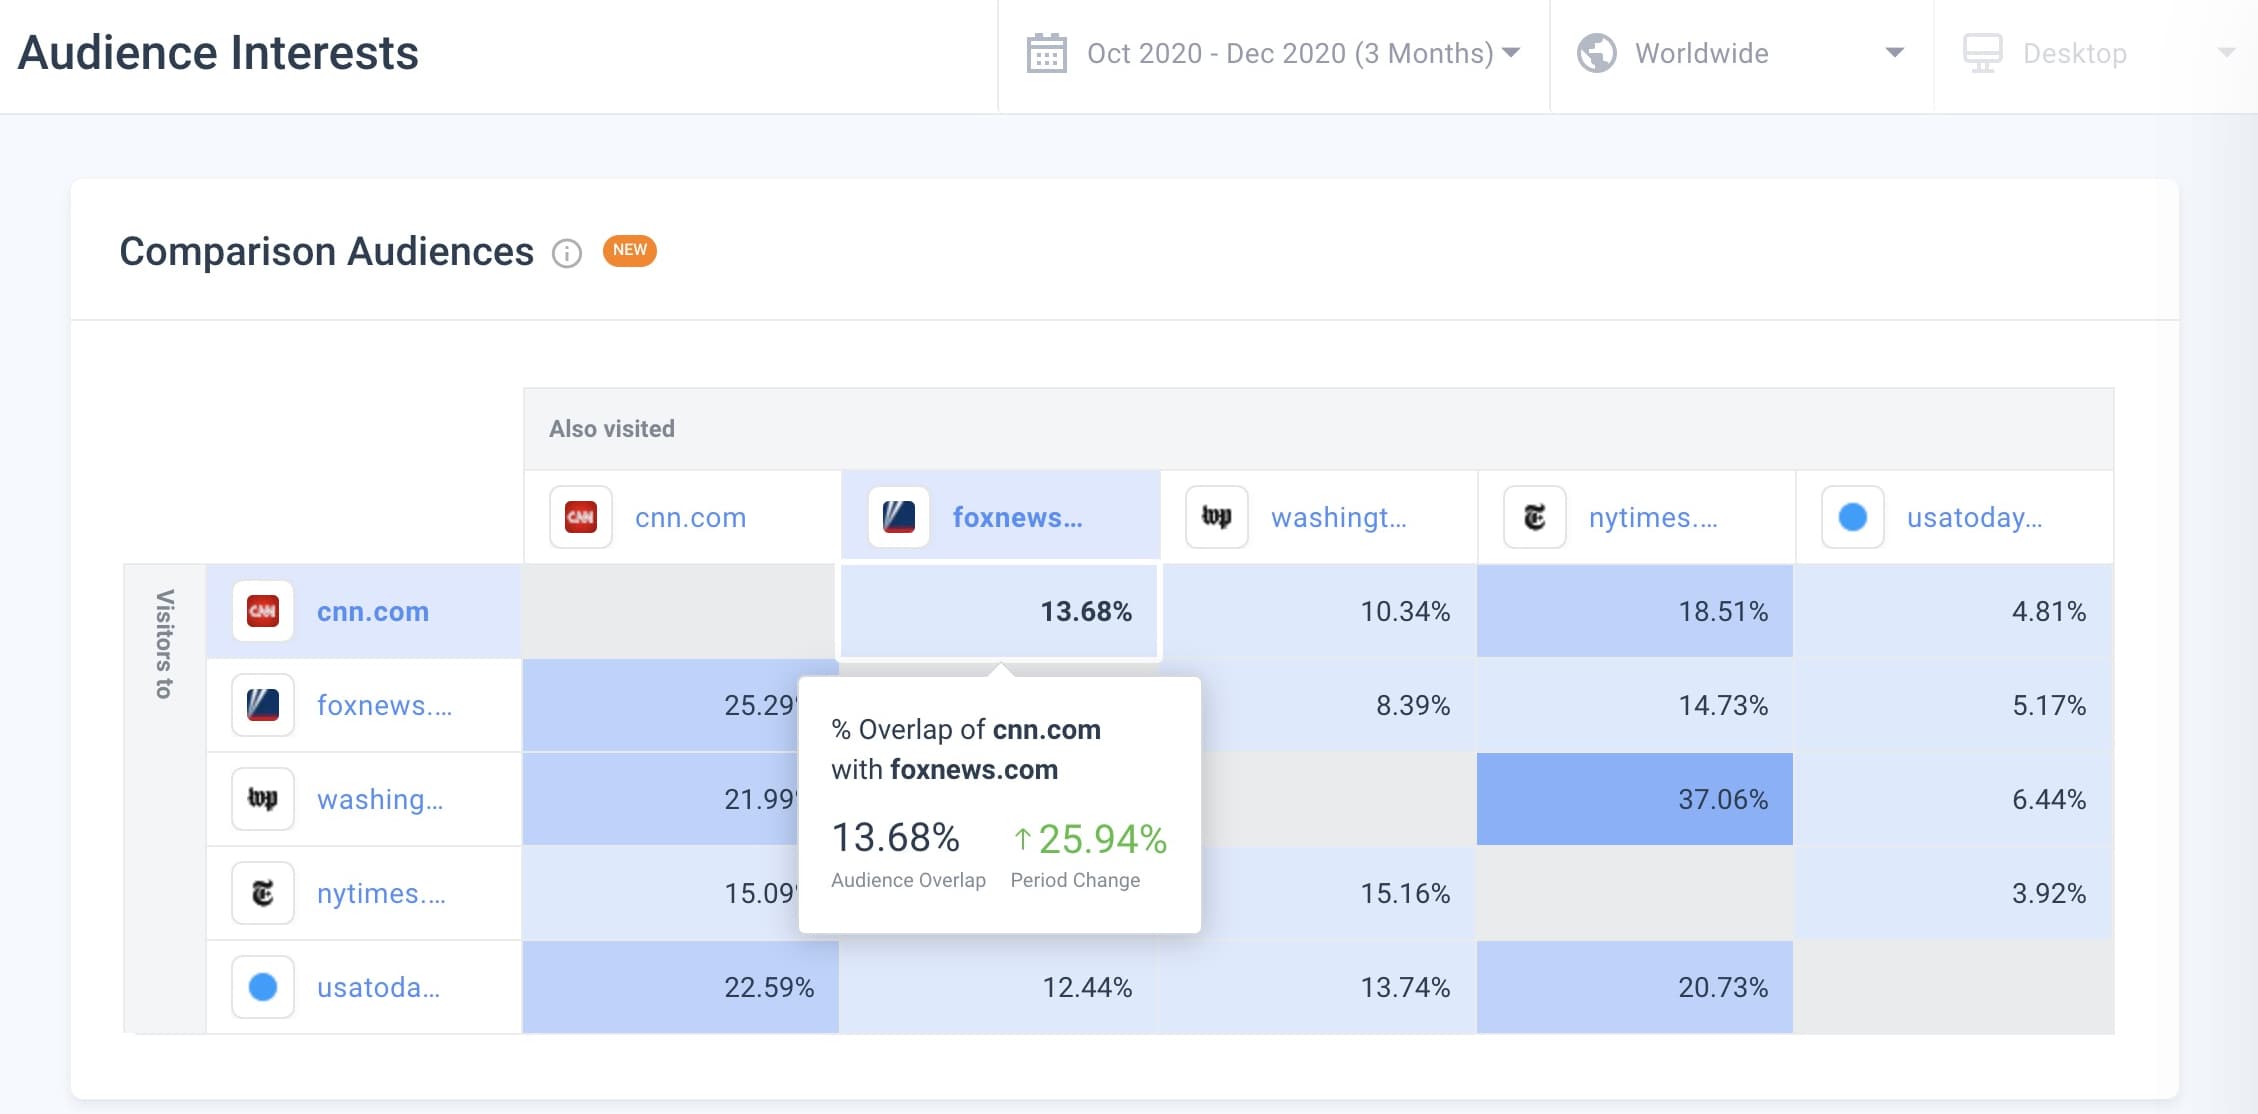Click the info icon beside Comparison Audiences
Image resolution: width=2258 pixels, height=1114 pixels.
(x=567, y=253)
